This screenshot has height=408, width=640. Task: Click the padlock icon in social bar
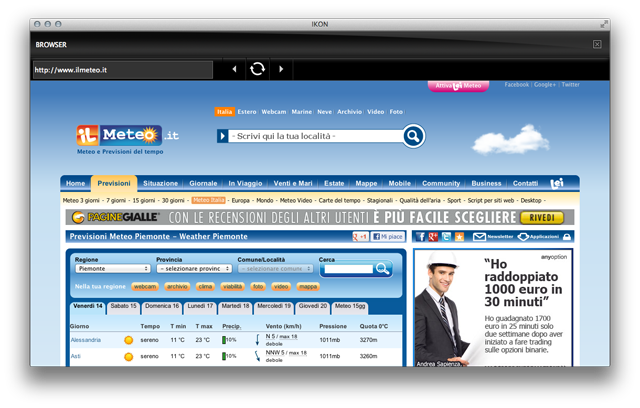pyautogui.click(x=567, y=237)
